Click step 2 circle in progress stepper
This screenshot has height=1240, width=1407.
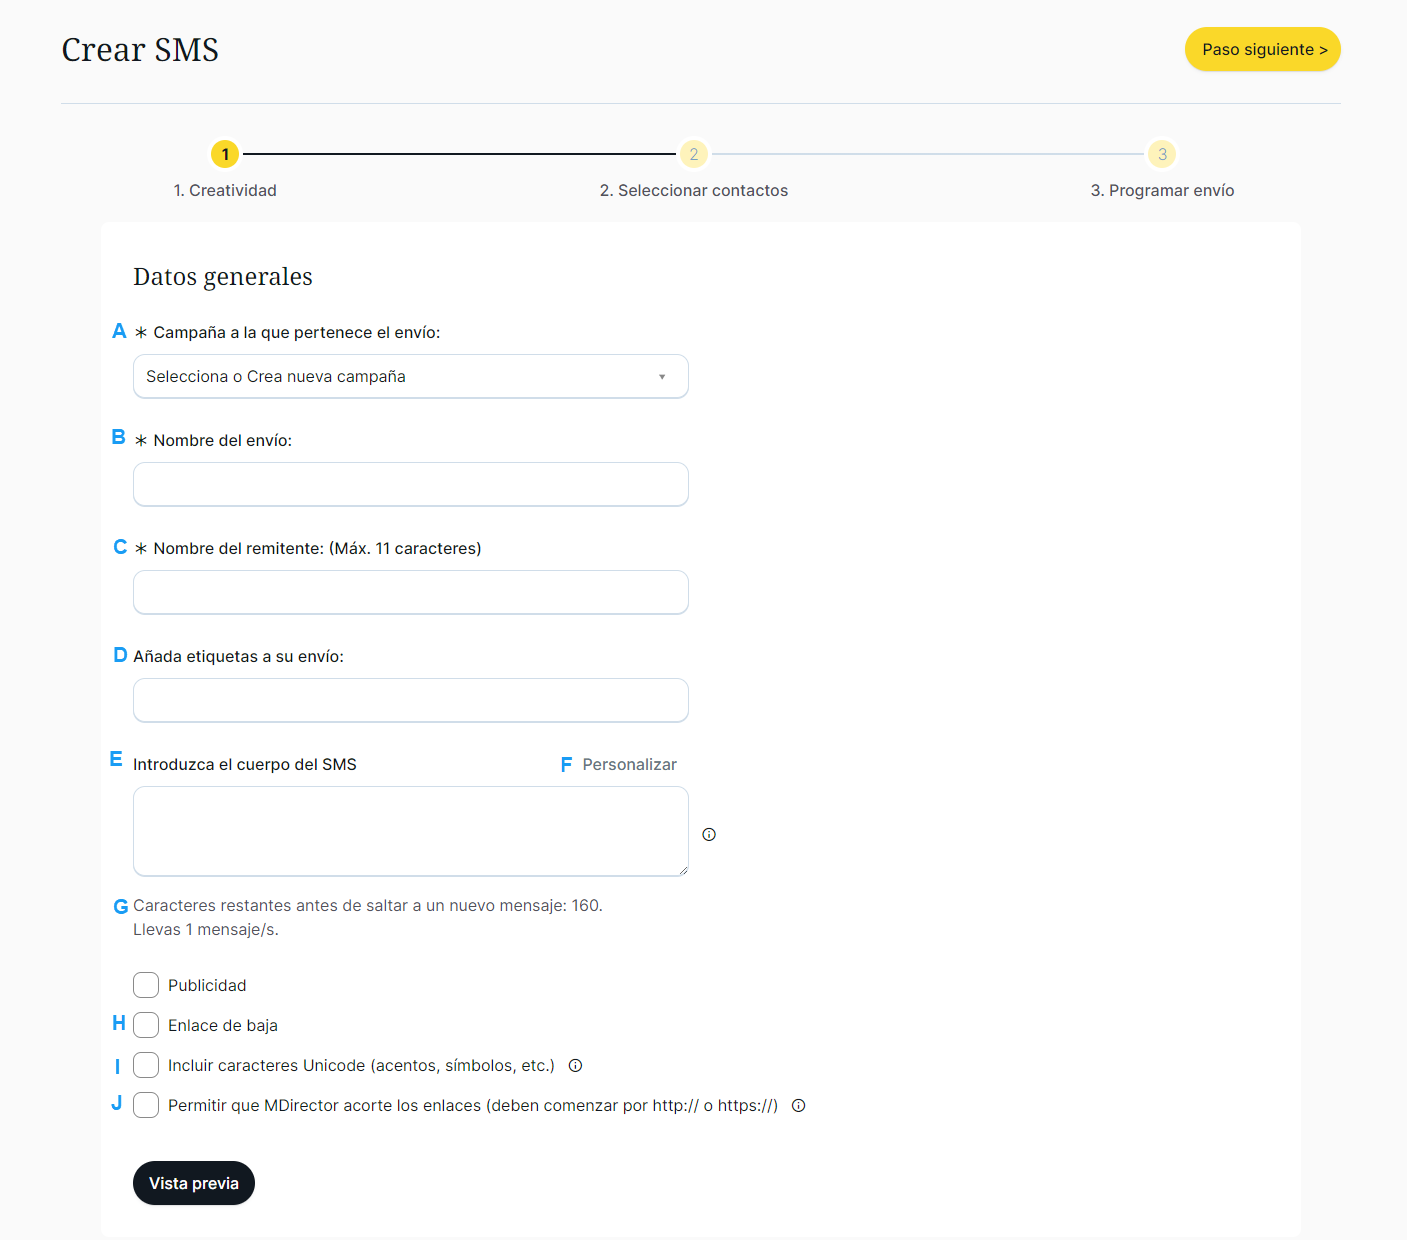coord(693,154)
